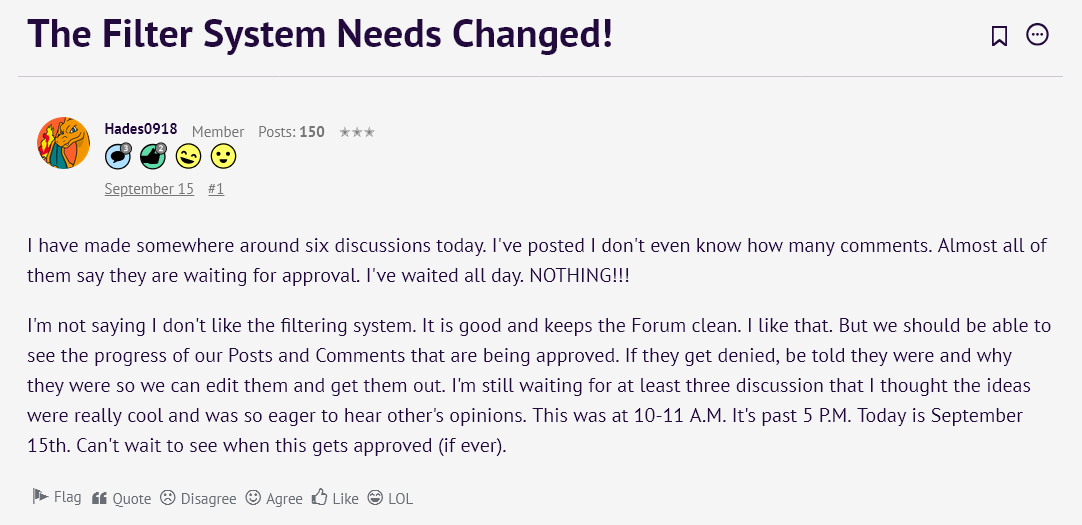
Task: Like the post
Action: [x=335, y=498]
